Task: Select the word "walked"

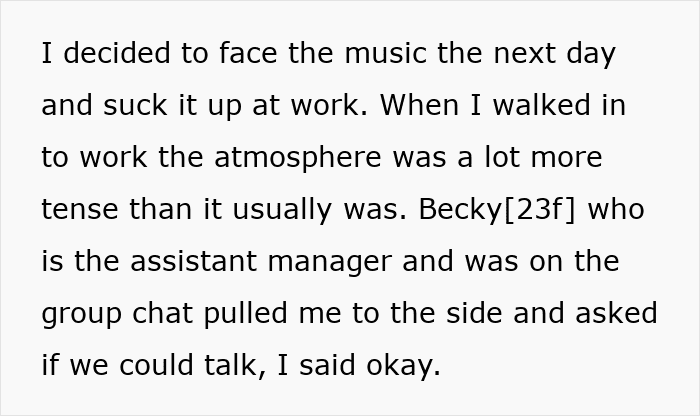Action: pos(541,105)
